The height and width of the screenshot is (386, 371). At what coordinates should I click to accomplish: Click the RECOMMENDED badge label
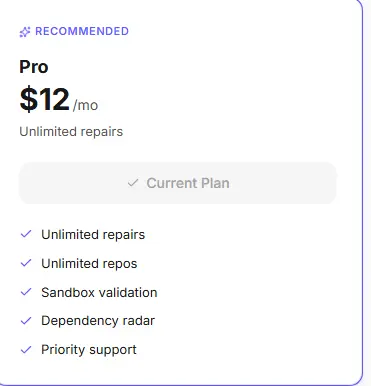[82, 31]
